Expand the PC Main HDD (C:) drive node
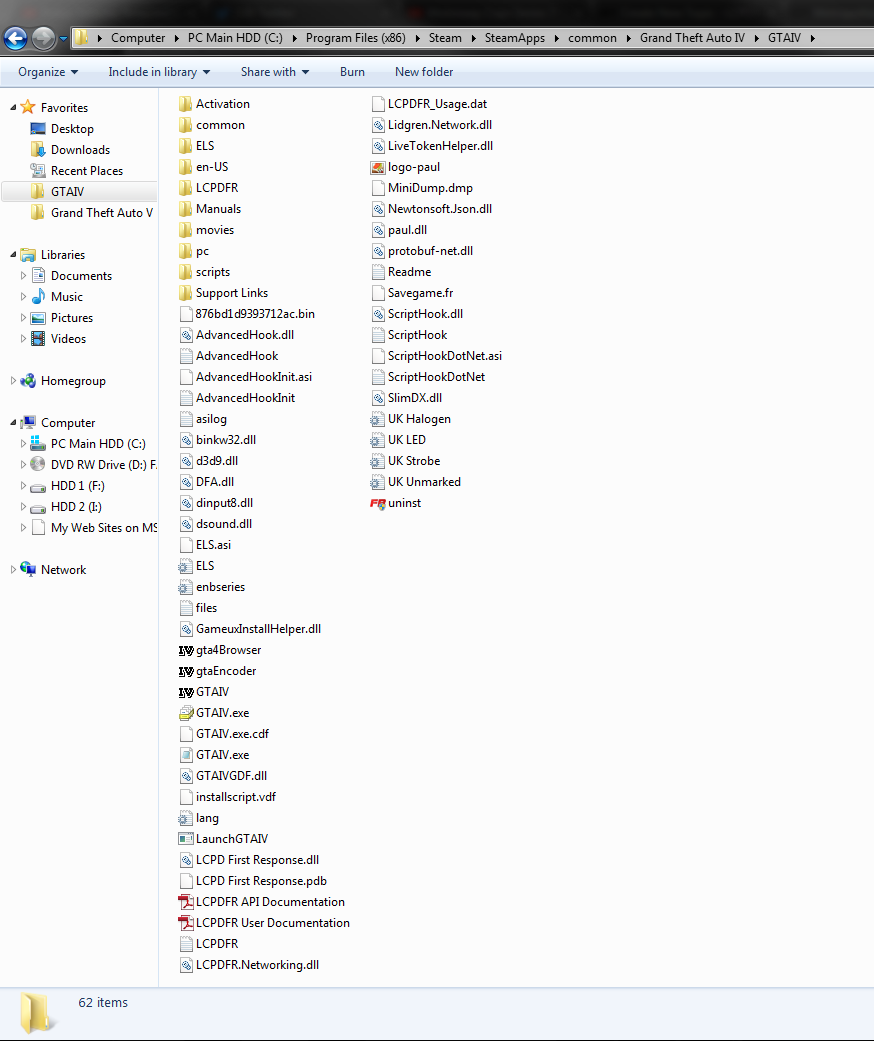The image size is (874, 1041). coord(23,443)
